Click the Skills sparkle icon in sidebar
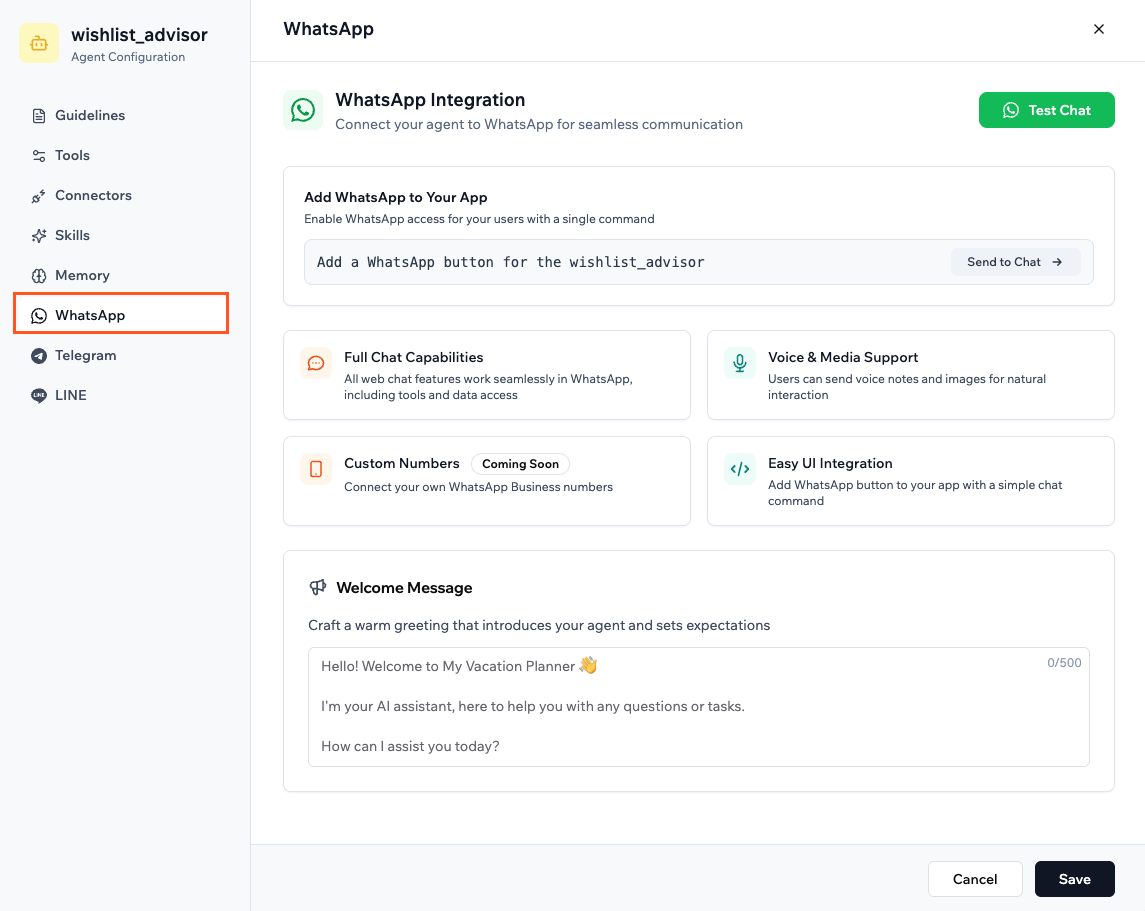Viewport: 1145px width, 911px height. pos(39,236)
